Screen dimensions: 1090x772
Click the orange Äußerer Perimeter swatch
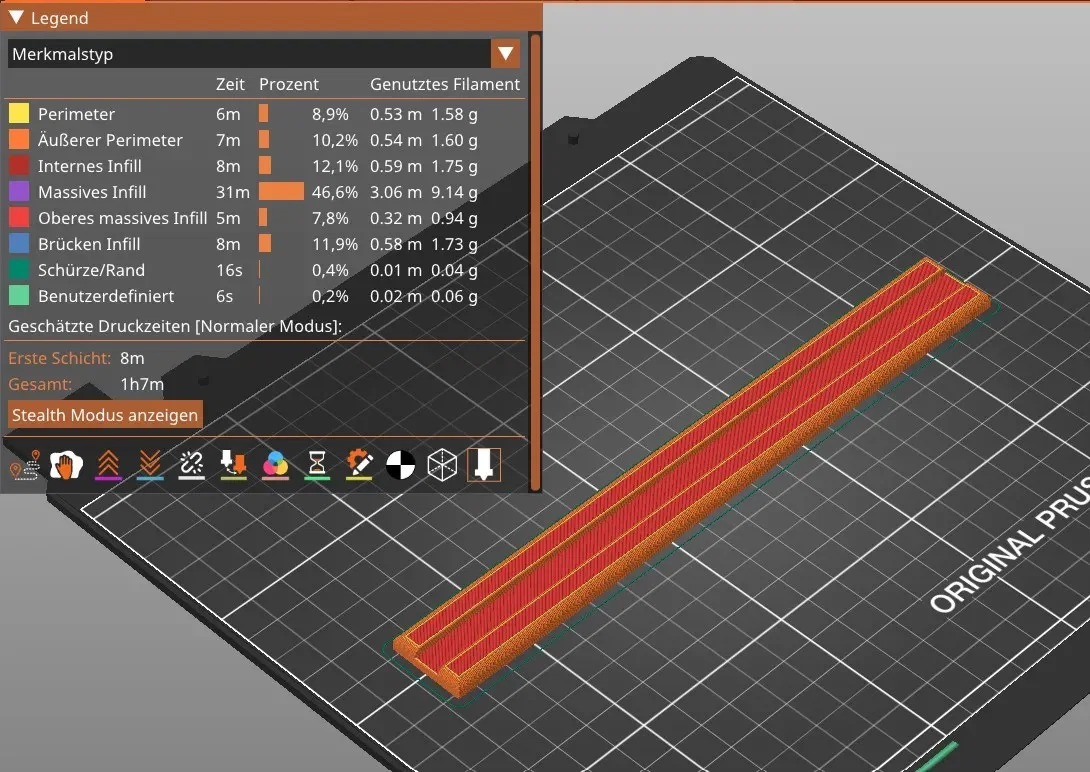point(19,140)
